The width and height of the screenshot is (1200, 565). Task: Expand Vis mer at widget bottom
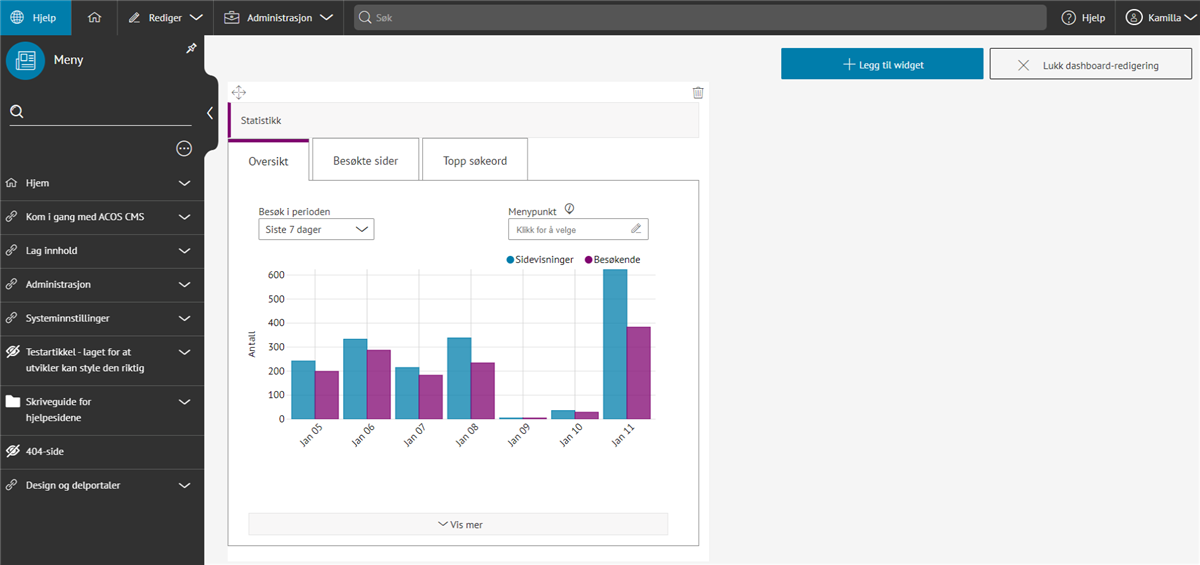(x=458, y=524)
